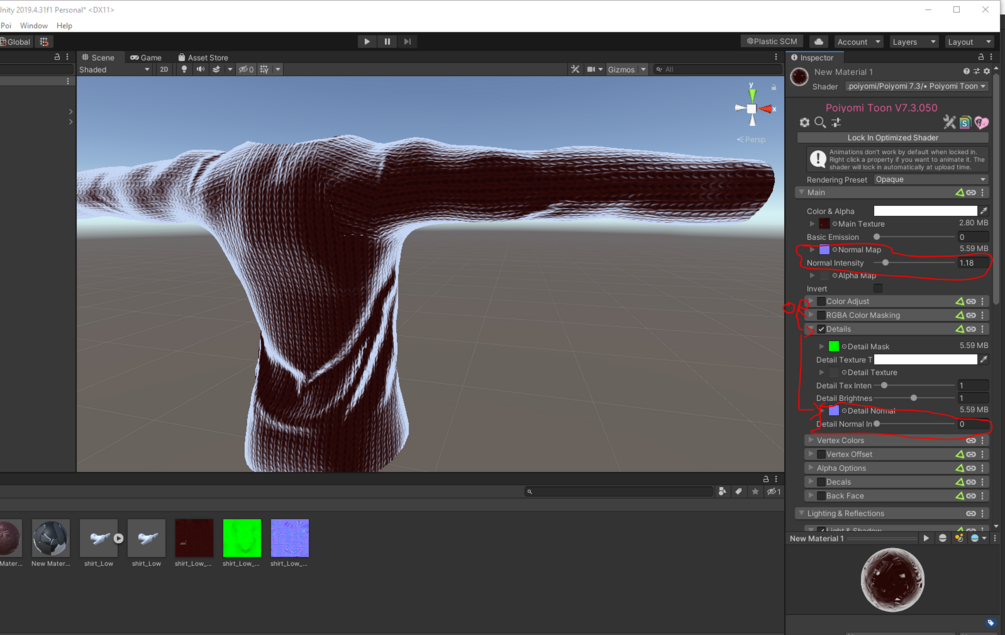Switch to the Asset Store tab
The width and height of the screenshot is (1005, 635).
pos(203,57)
